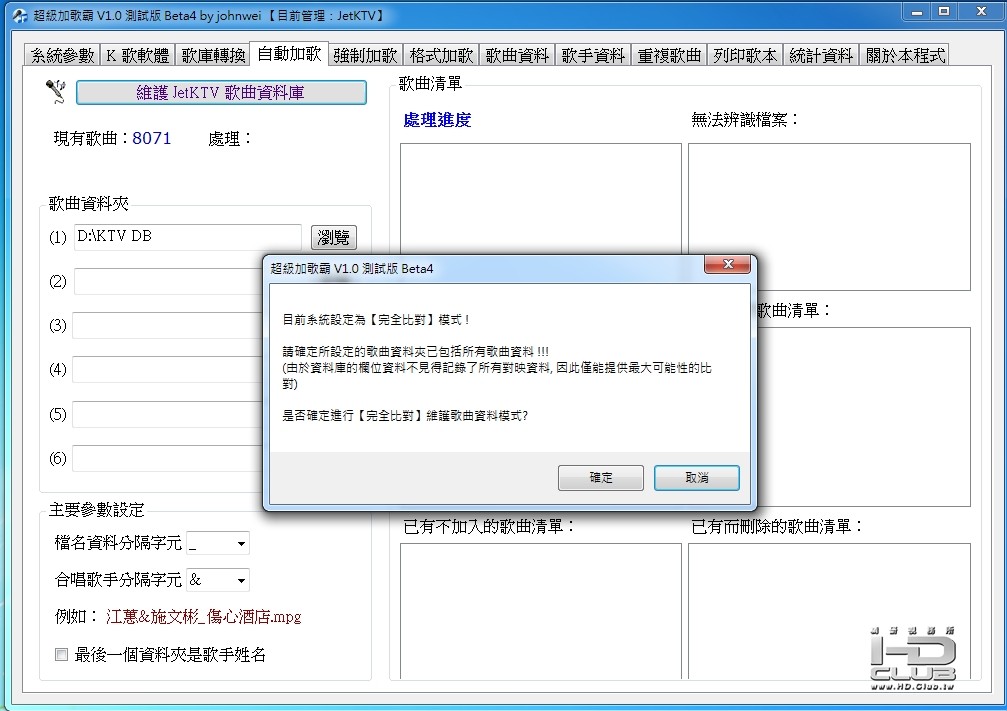Maximize the main window
The height and width of the screenshot is (711, 1007).
coord(943,12)
